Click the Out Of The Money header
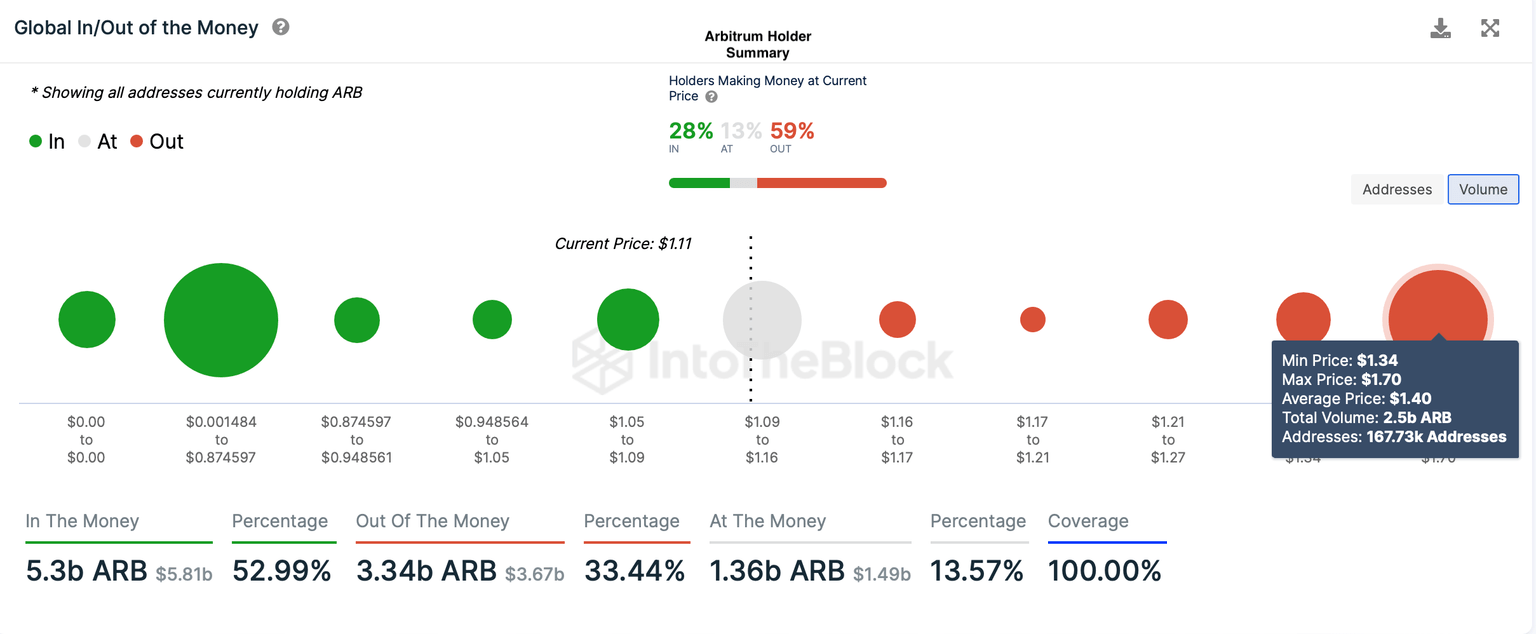1536x634 pixels. [x=432, y=521]
